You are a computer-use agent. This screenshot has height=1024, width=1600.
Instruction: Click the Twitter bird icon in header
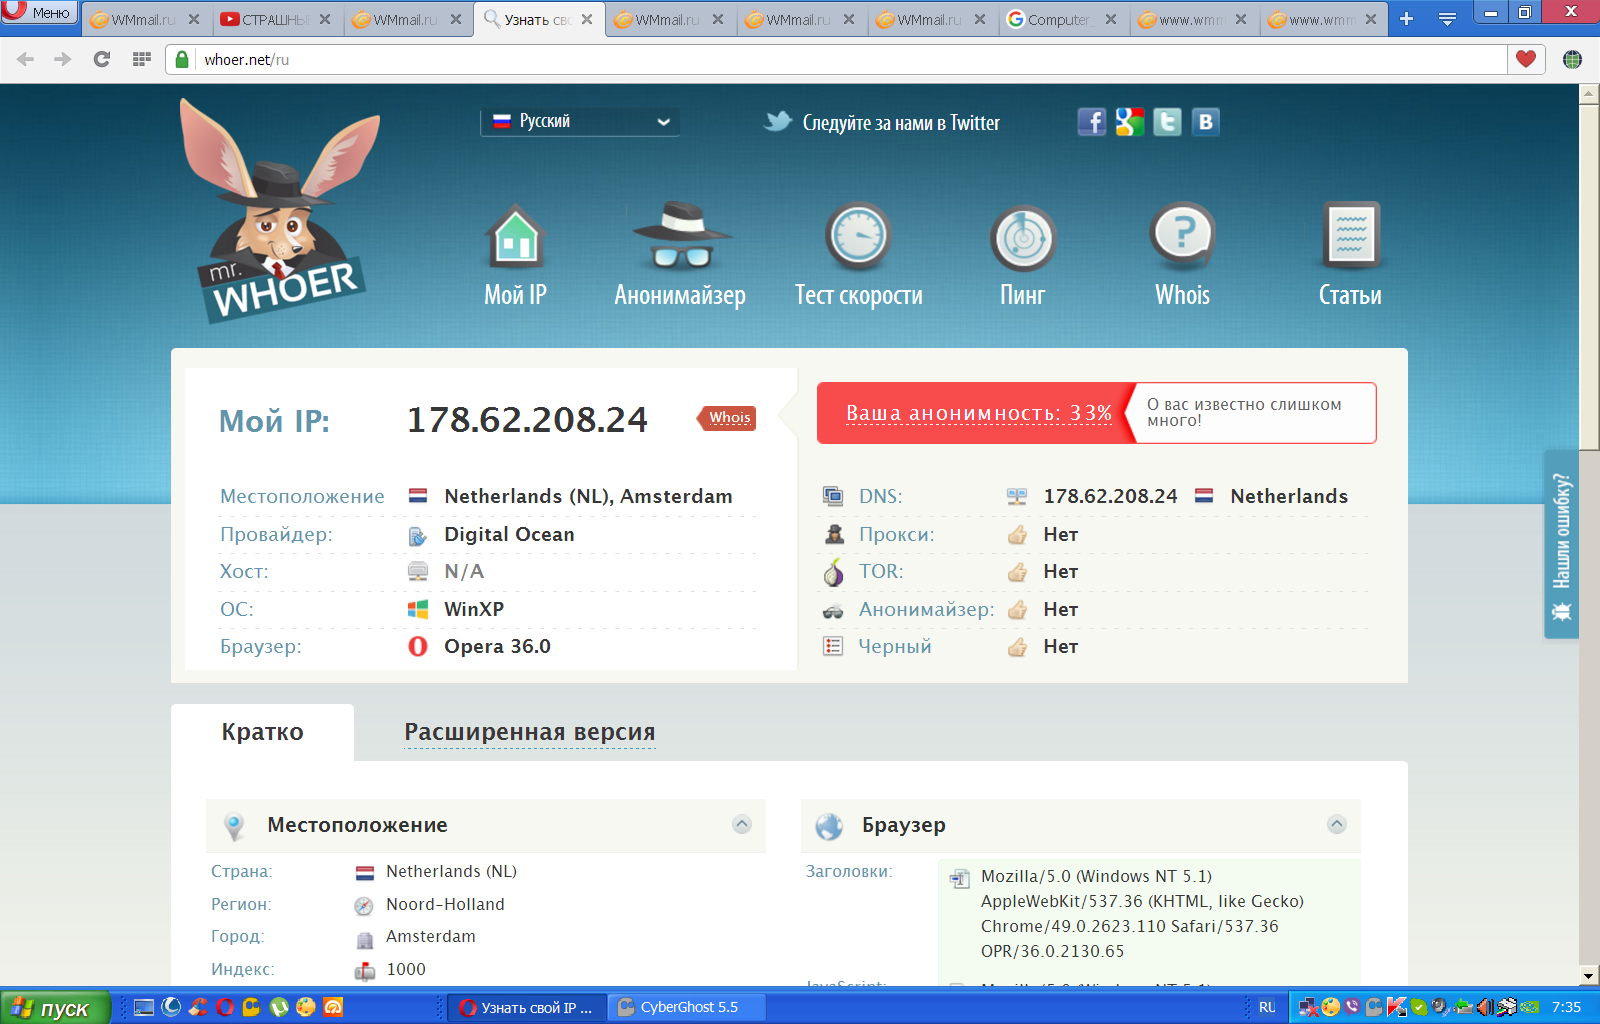[778, 121]
